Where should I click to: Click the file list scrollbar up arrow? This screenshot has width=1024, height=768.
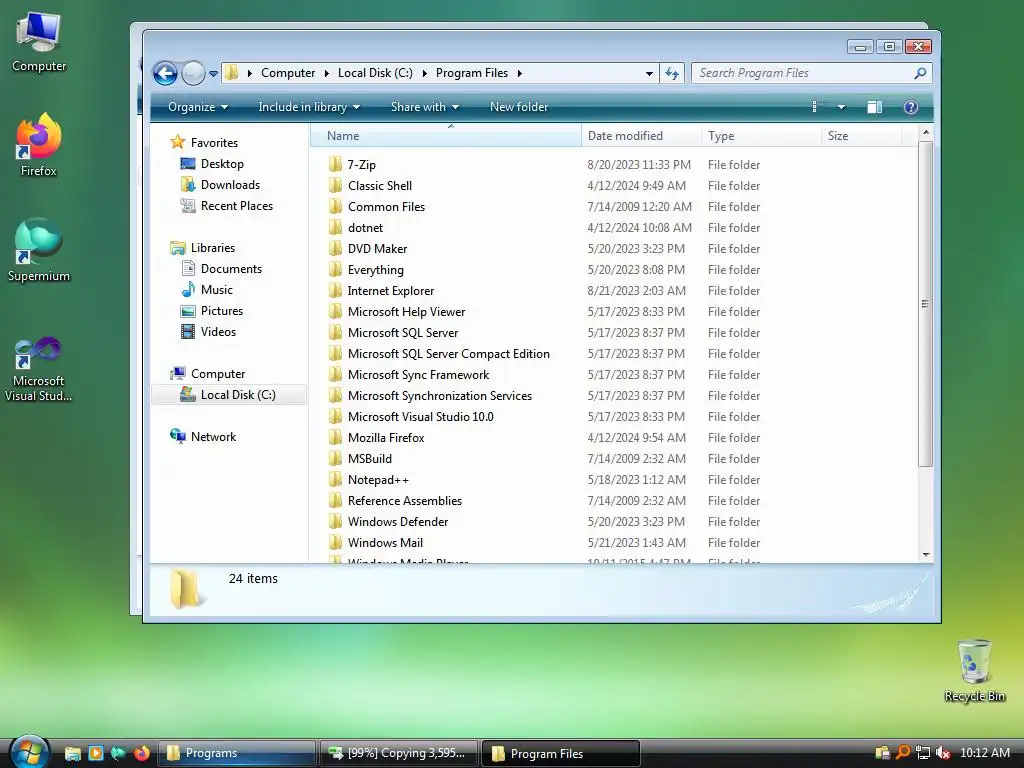point(925,133)
